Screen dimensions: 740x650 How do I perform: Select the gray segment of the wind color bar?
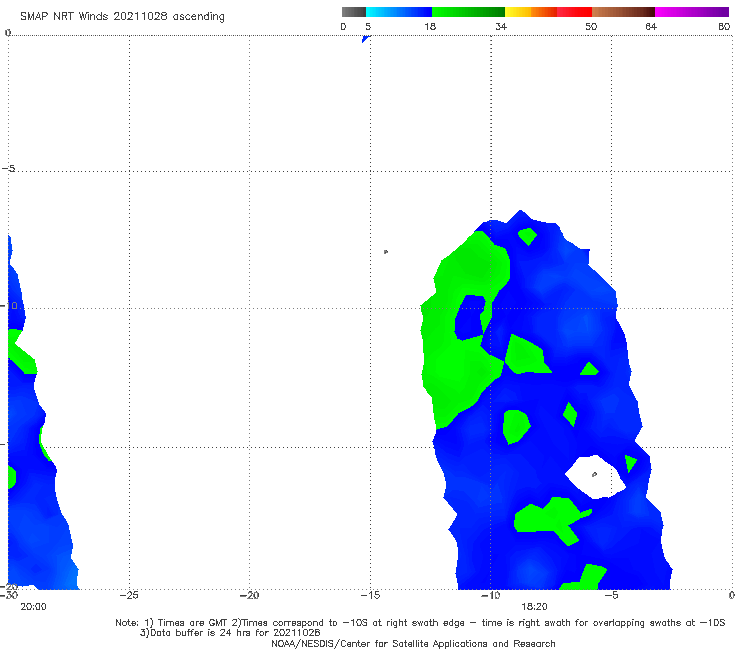[354, 12]
